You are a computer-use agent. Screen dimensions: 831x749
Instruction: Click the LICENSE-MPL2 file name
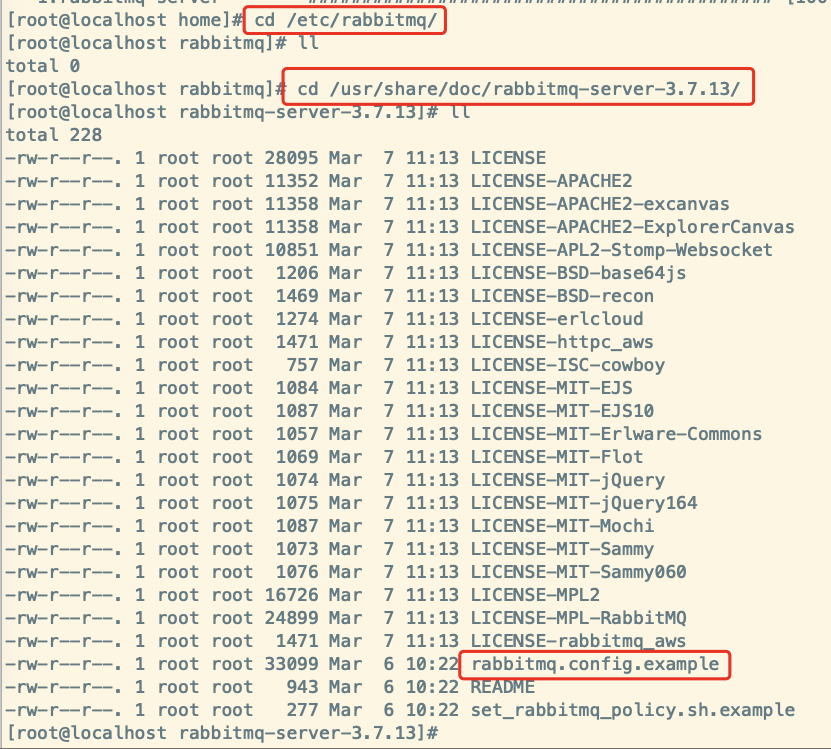tap(535, 595)
